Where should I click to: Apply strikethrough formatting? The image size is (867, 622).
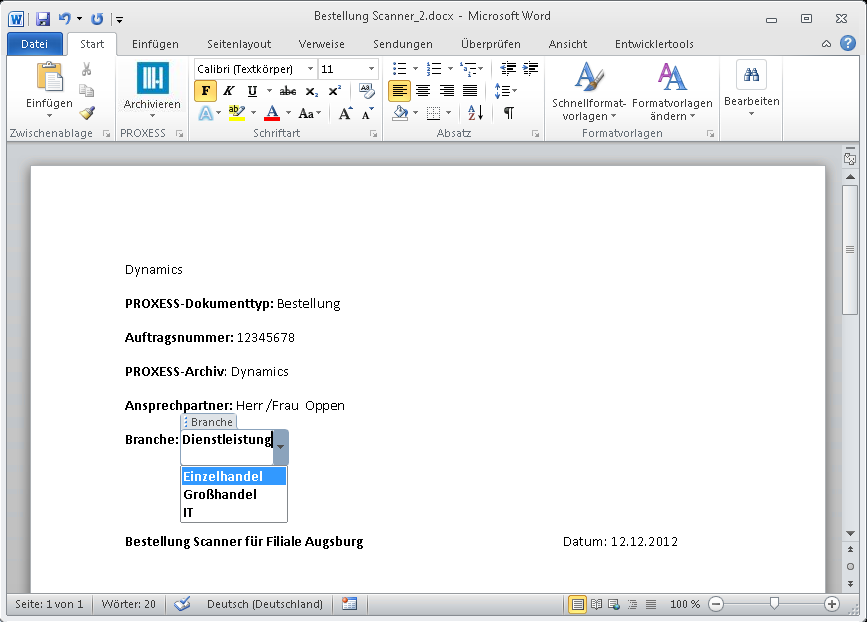pos(288,91)
